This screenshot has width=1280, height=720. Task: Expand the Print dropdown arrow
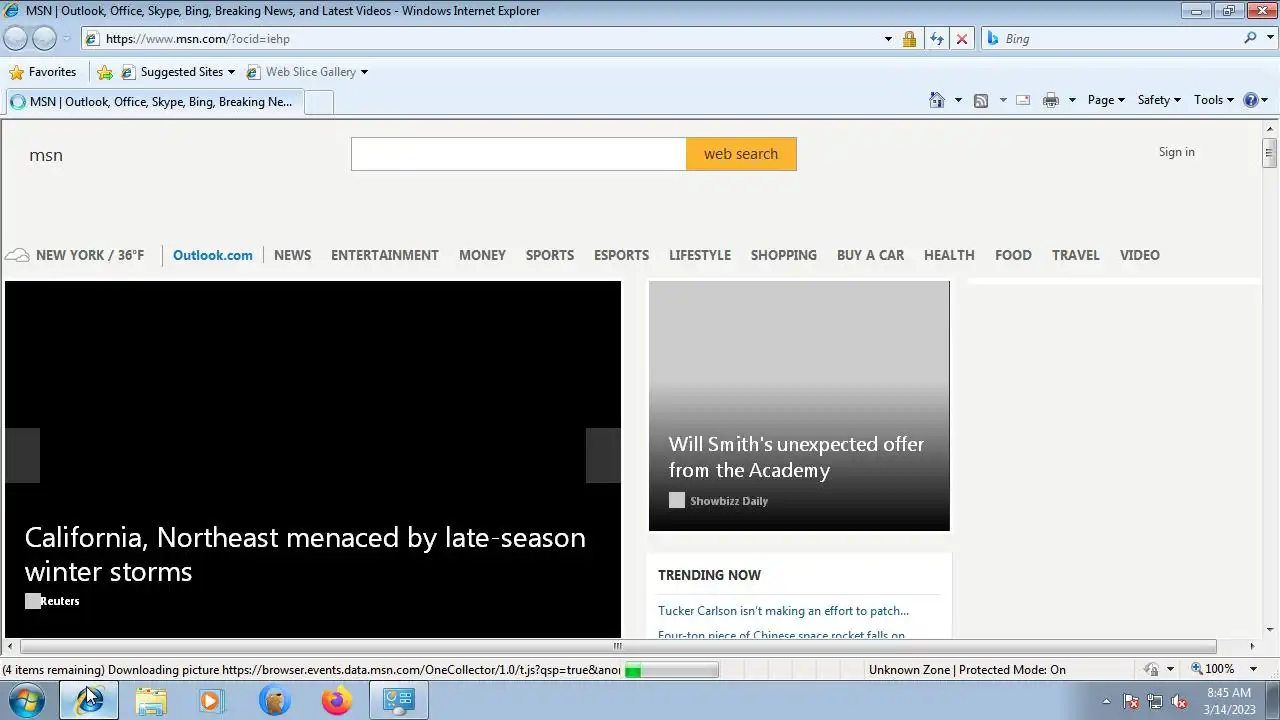click(1072, 100)
